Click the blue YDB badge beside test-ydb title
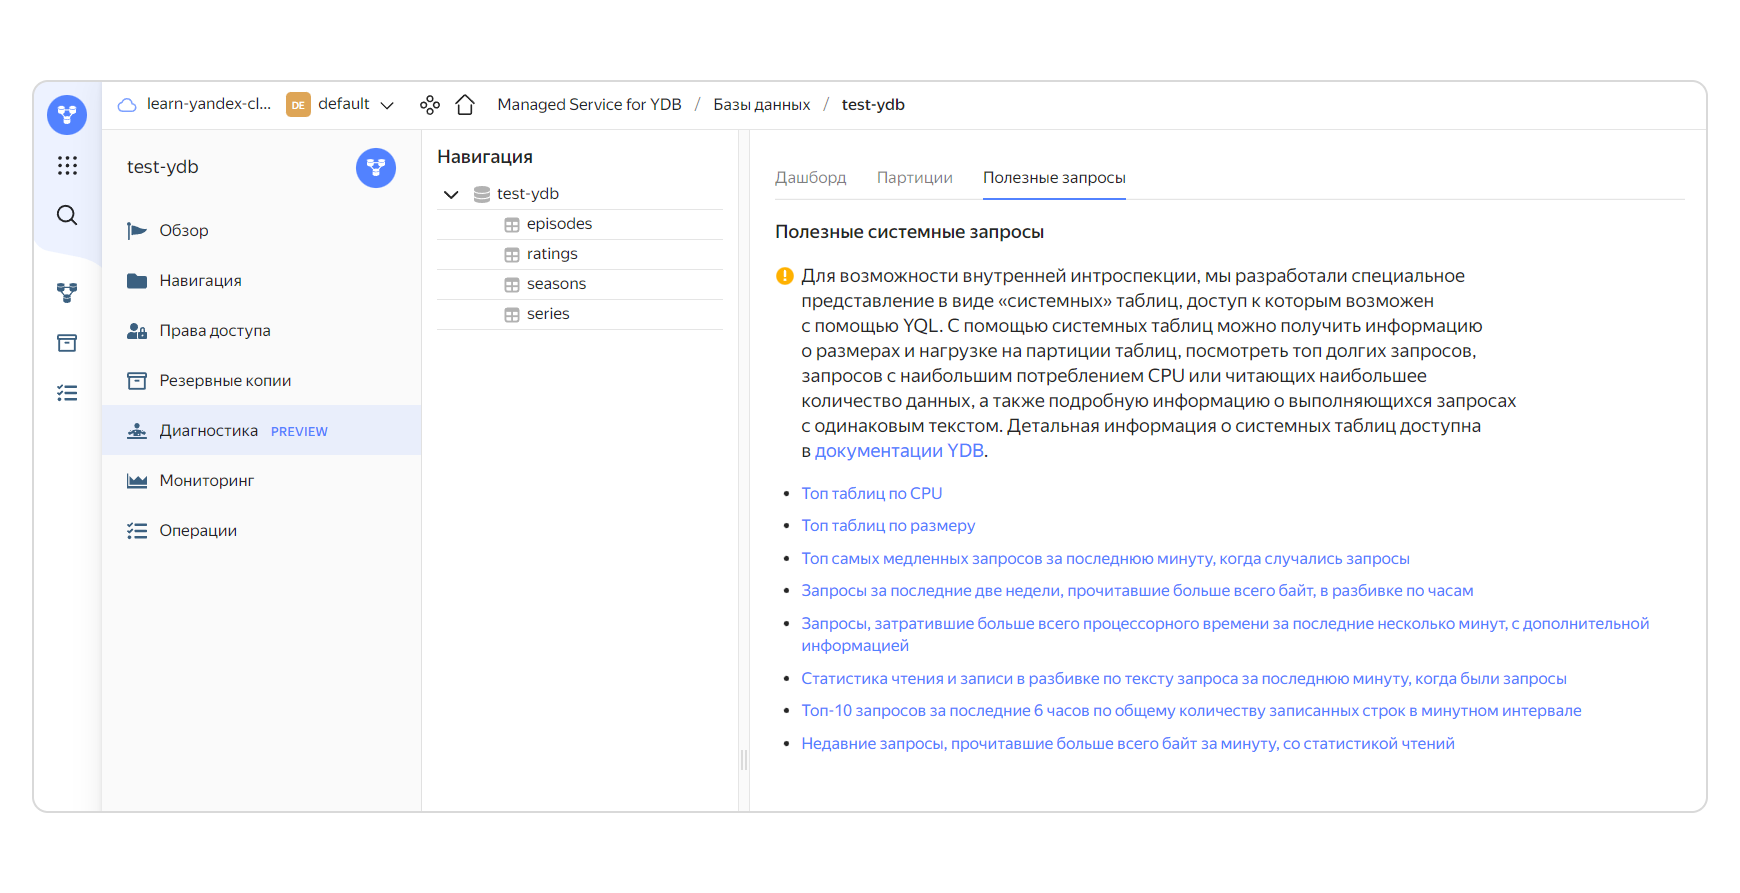The width and height of the screenshot is (1740, 893). 376,168
